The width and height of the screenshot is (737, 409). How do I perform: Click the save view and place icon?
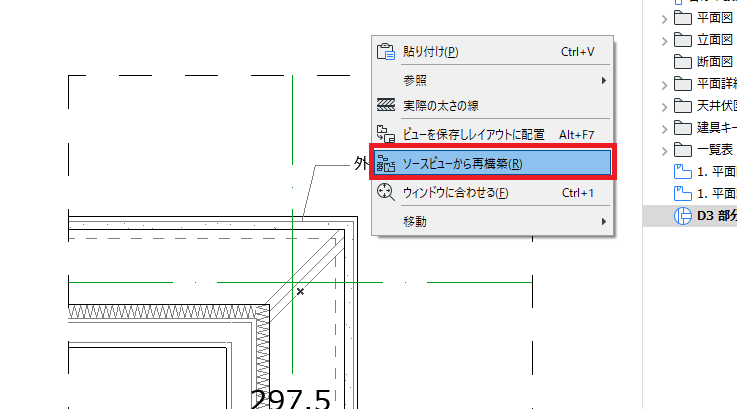[x=386, y=134]
